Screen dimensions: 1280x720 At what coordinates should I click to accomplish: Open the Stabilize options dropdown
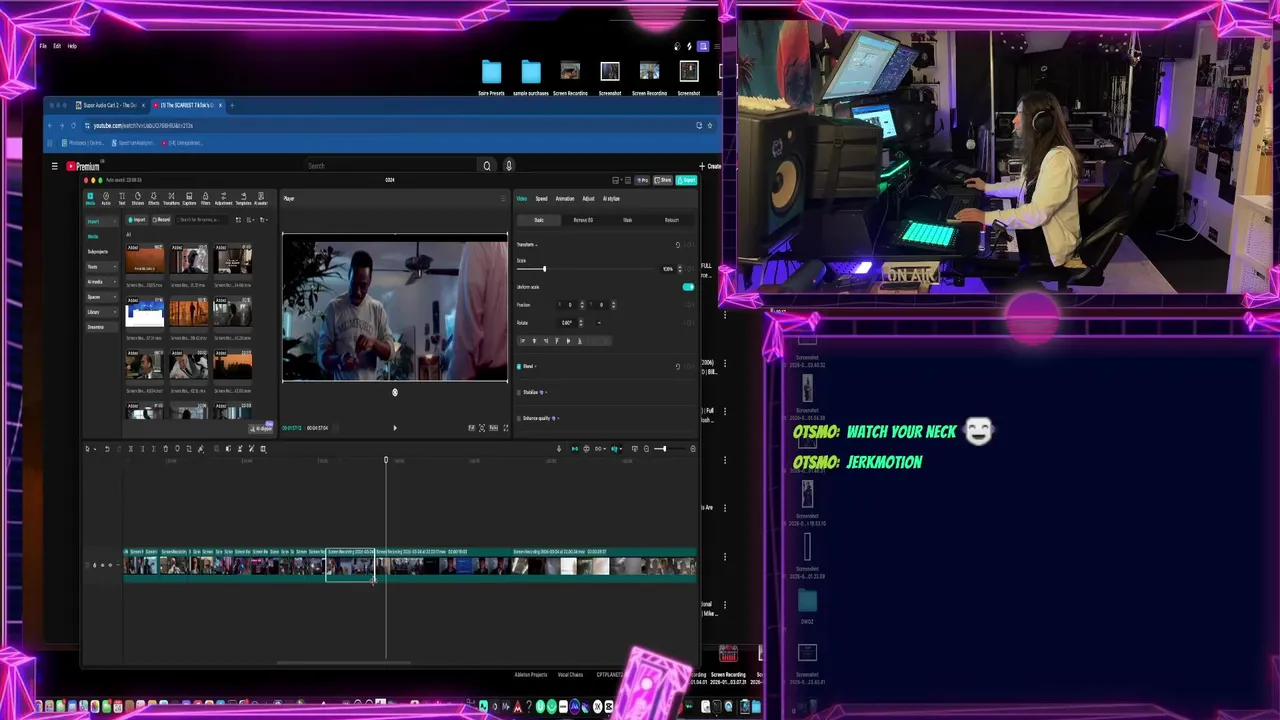546,392
